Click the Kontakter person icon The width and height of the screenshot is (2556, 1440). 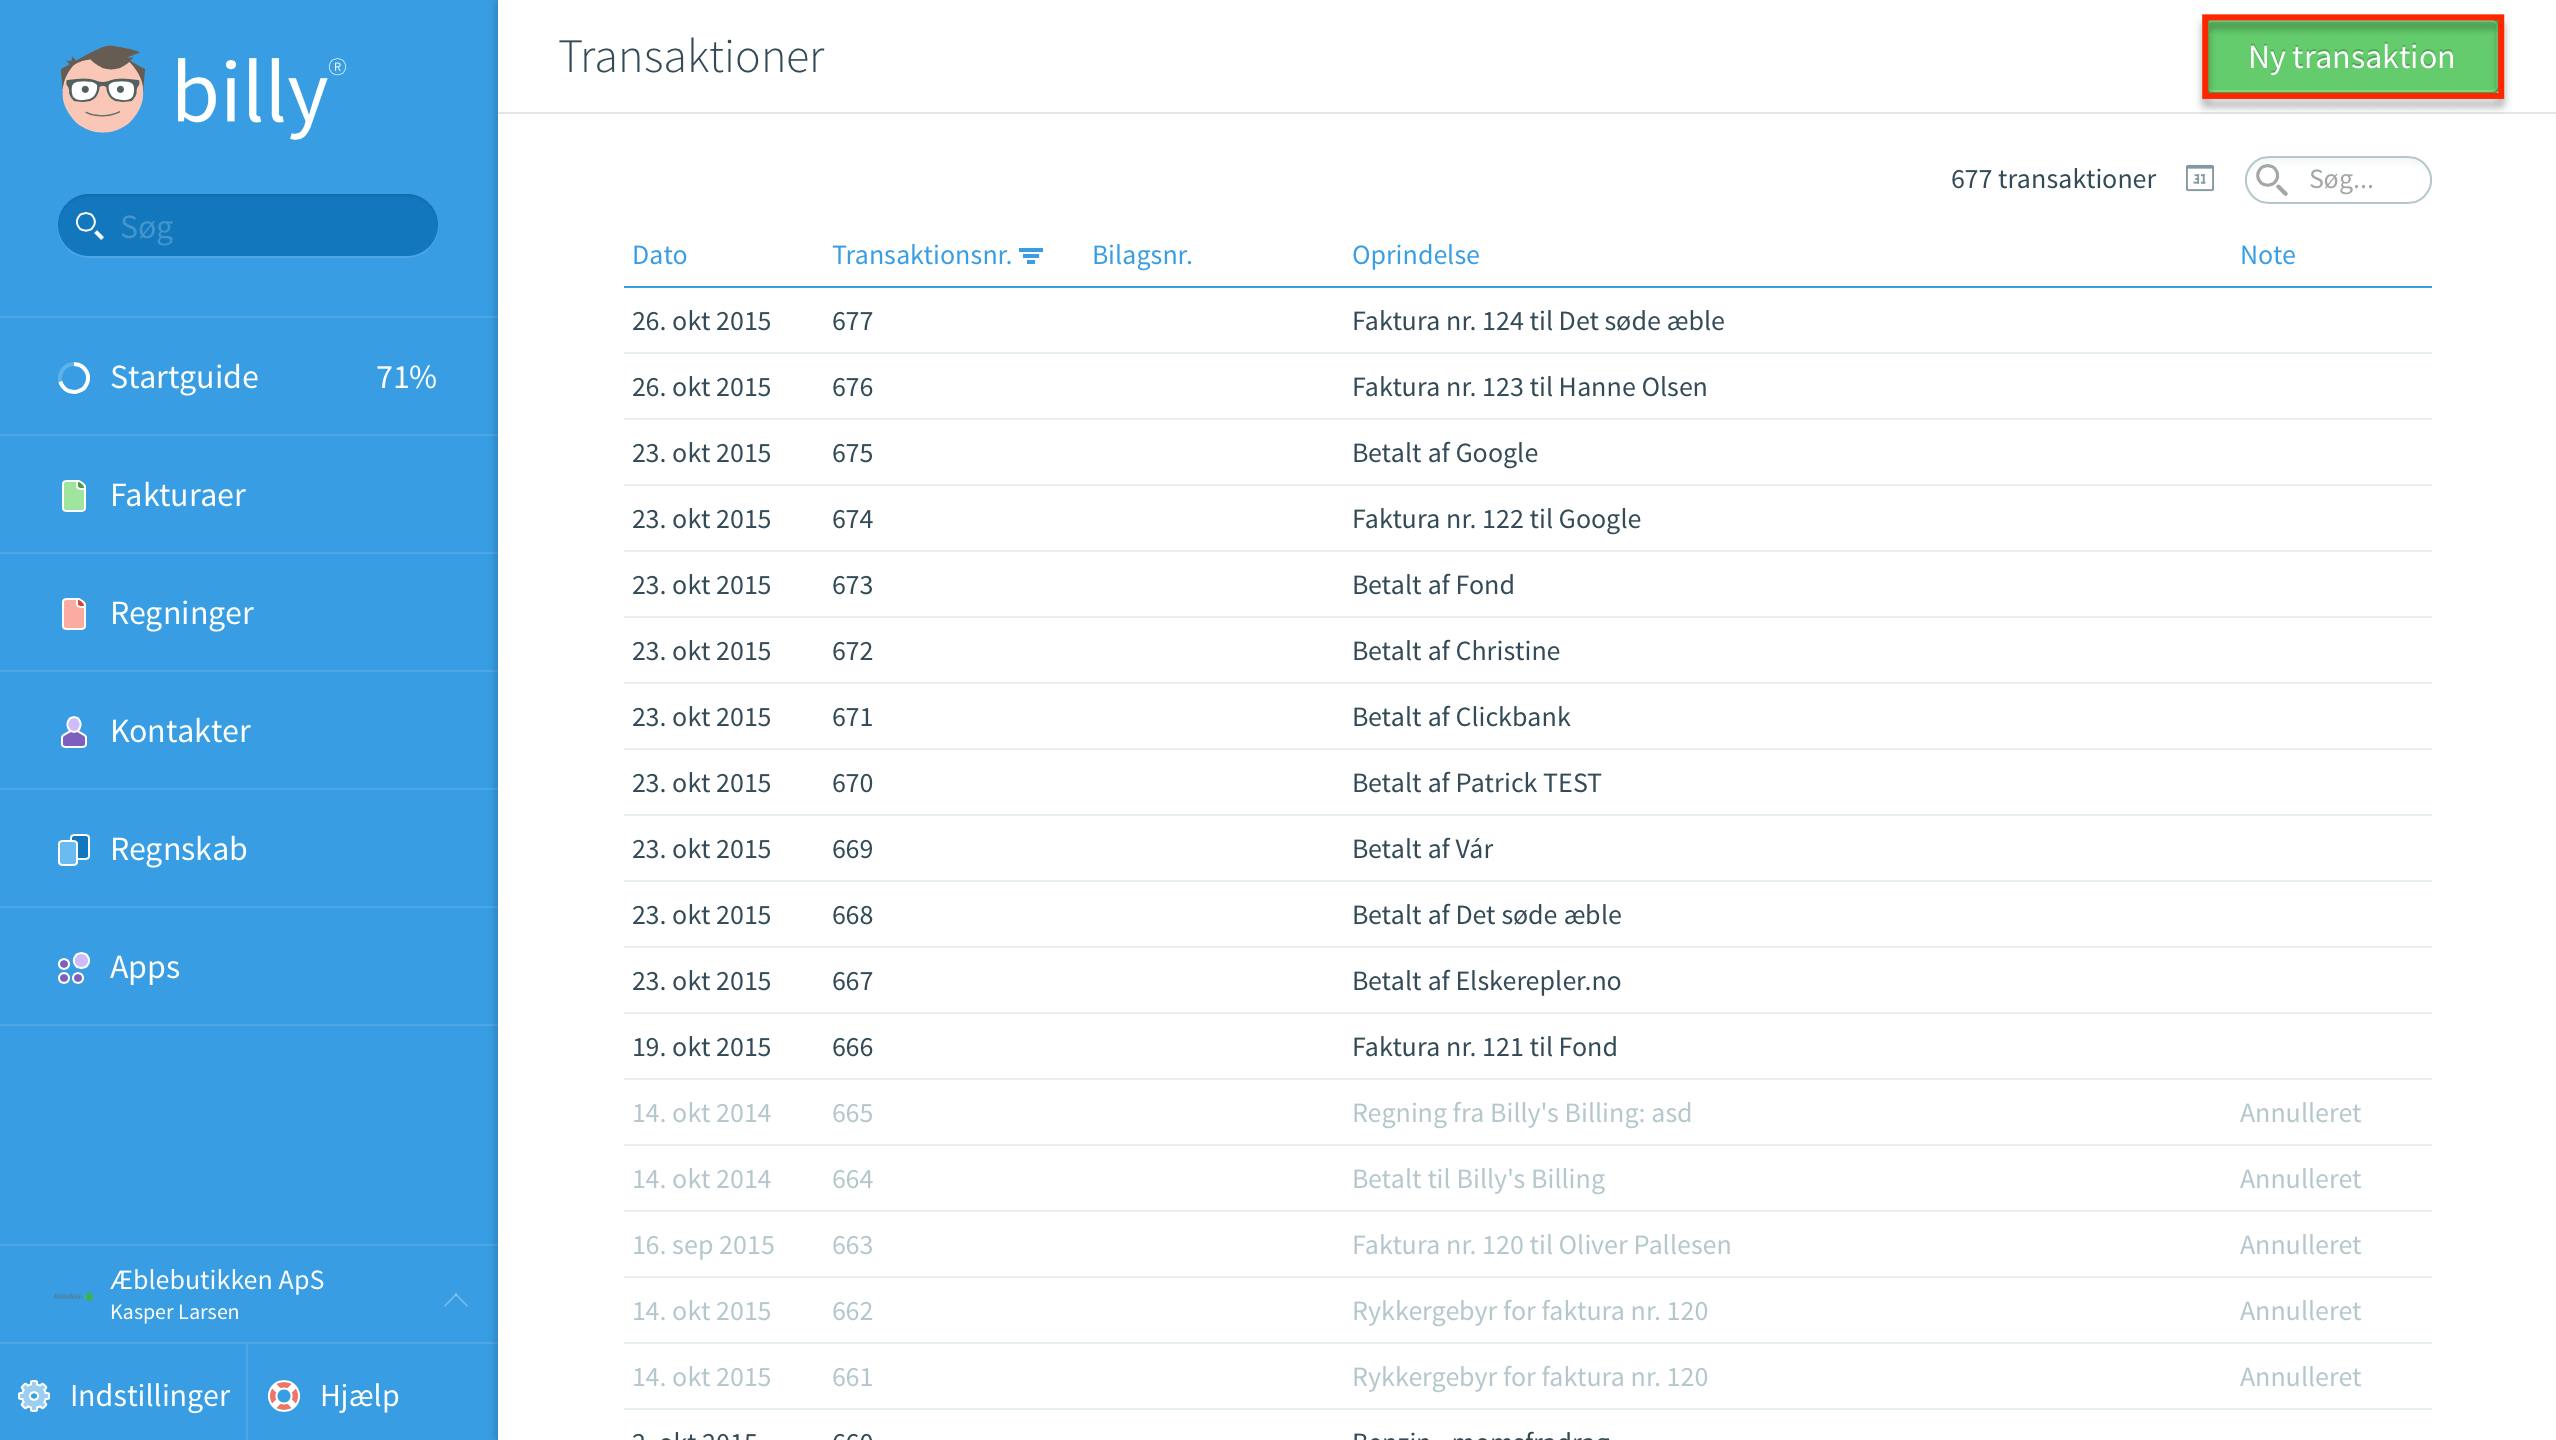74,731
